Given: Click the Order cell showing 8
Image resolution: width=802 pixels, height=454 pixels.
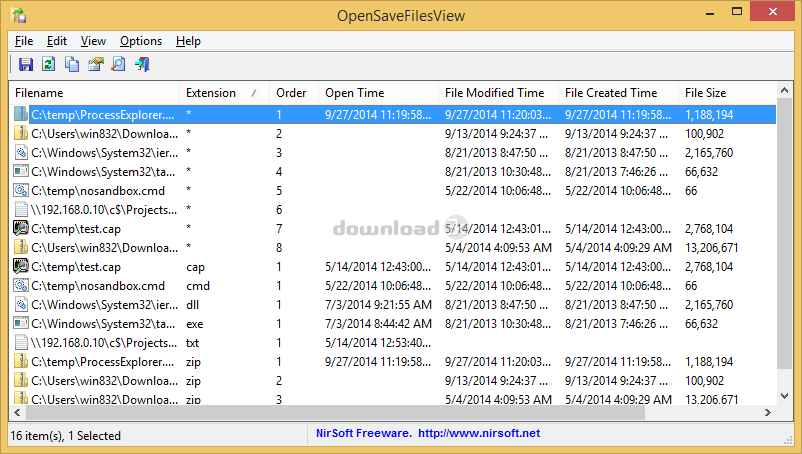Looking at the screenshot, I should click(279, 248).
